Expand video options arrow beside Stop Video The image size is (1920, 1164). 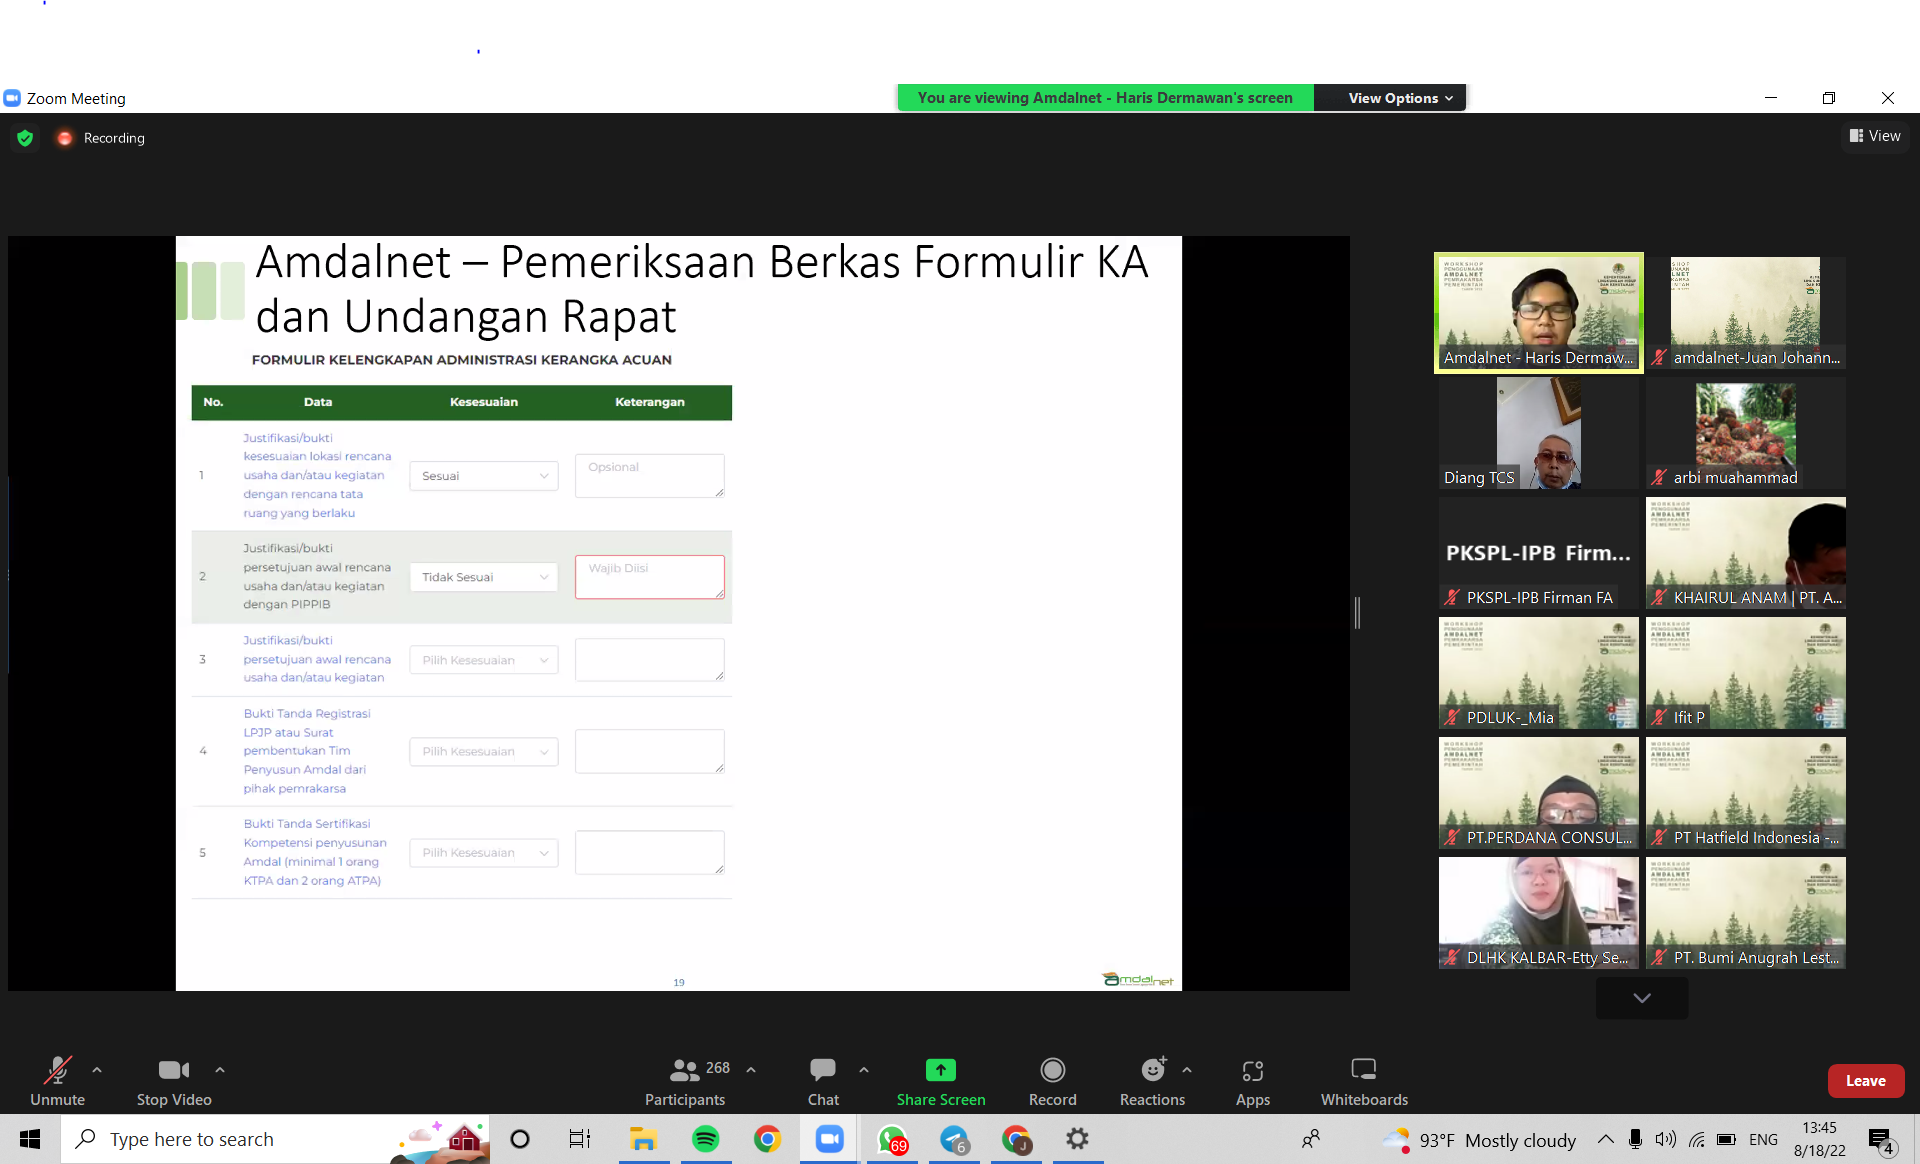coord(220,1070)
